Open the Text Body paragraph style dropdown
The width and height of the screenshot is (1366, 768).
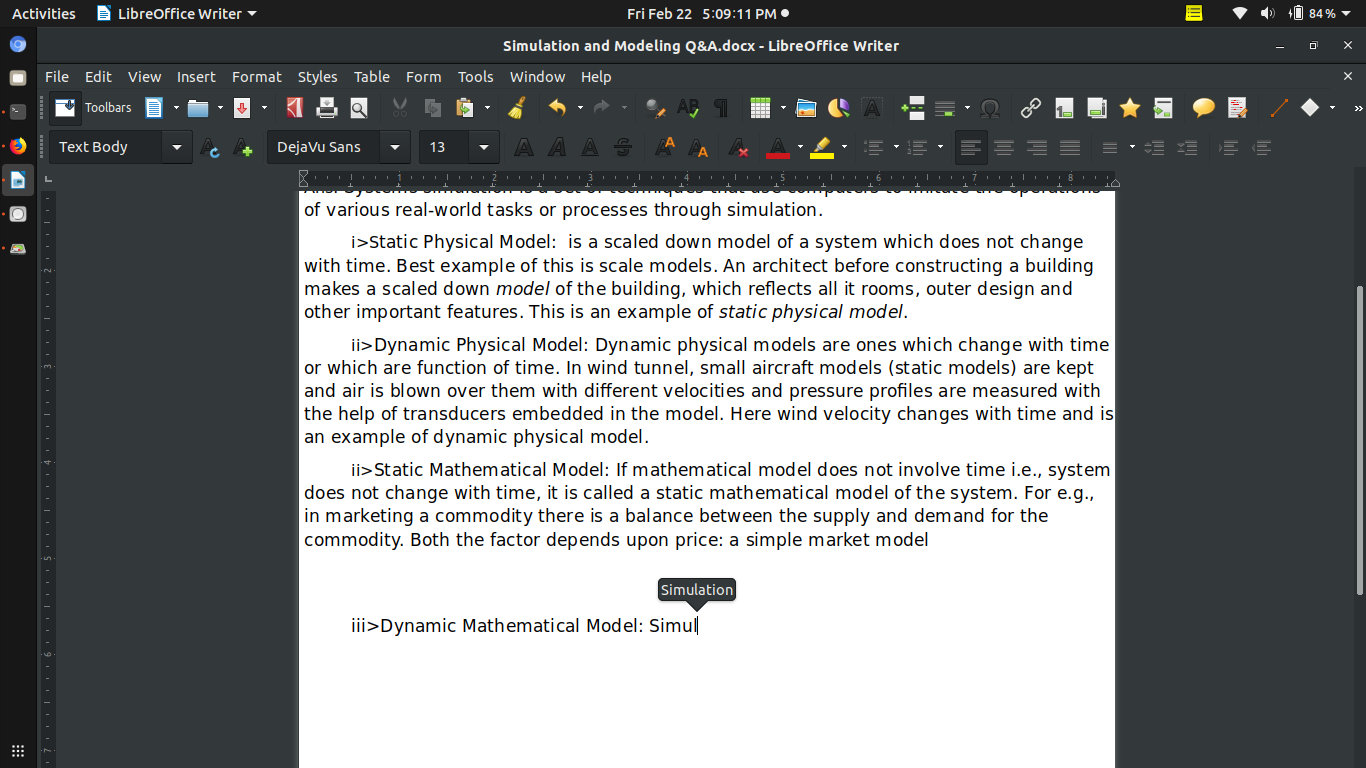(177, 148)
